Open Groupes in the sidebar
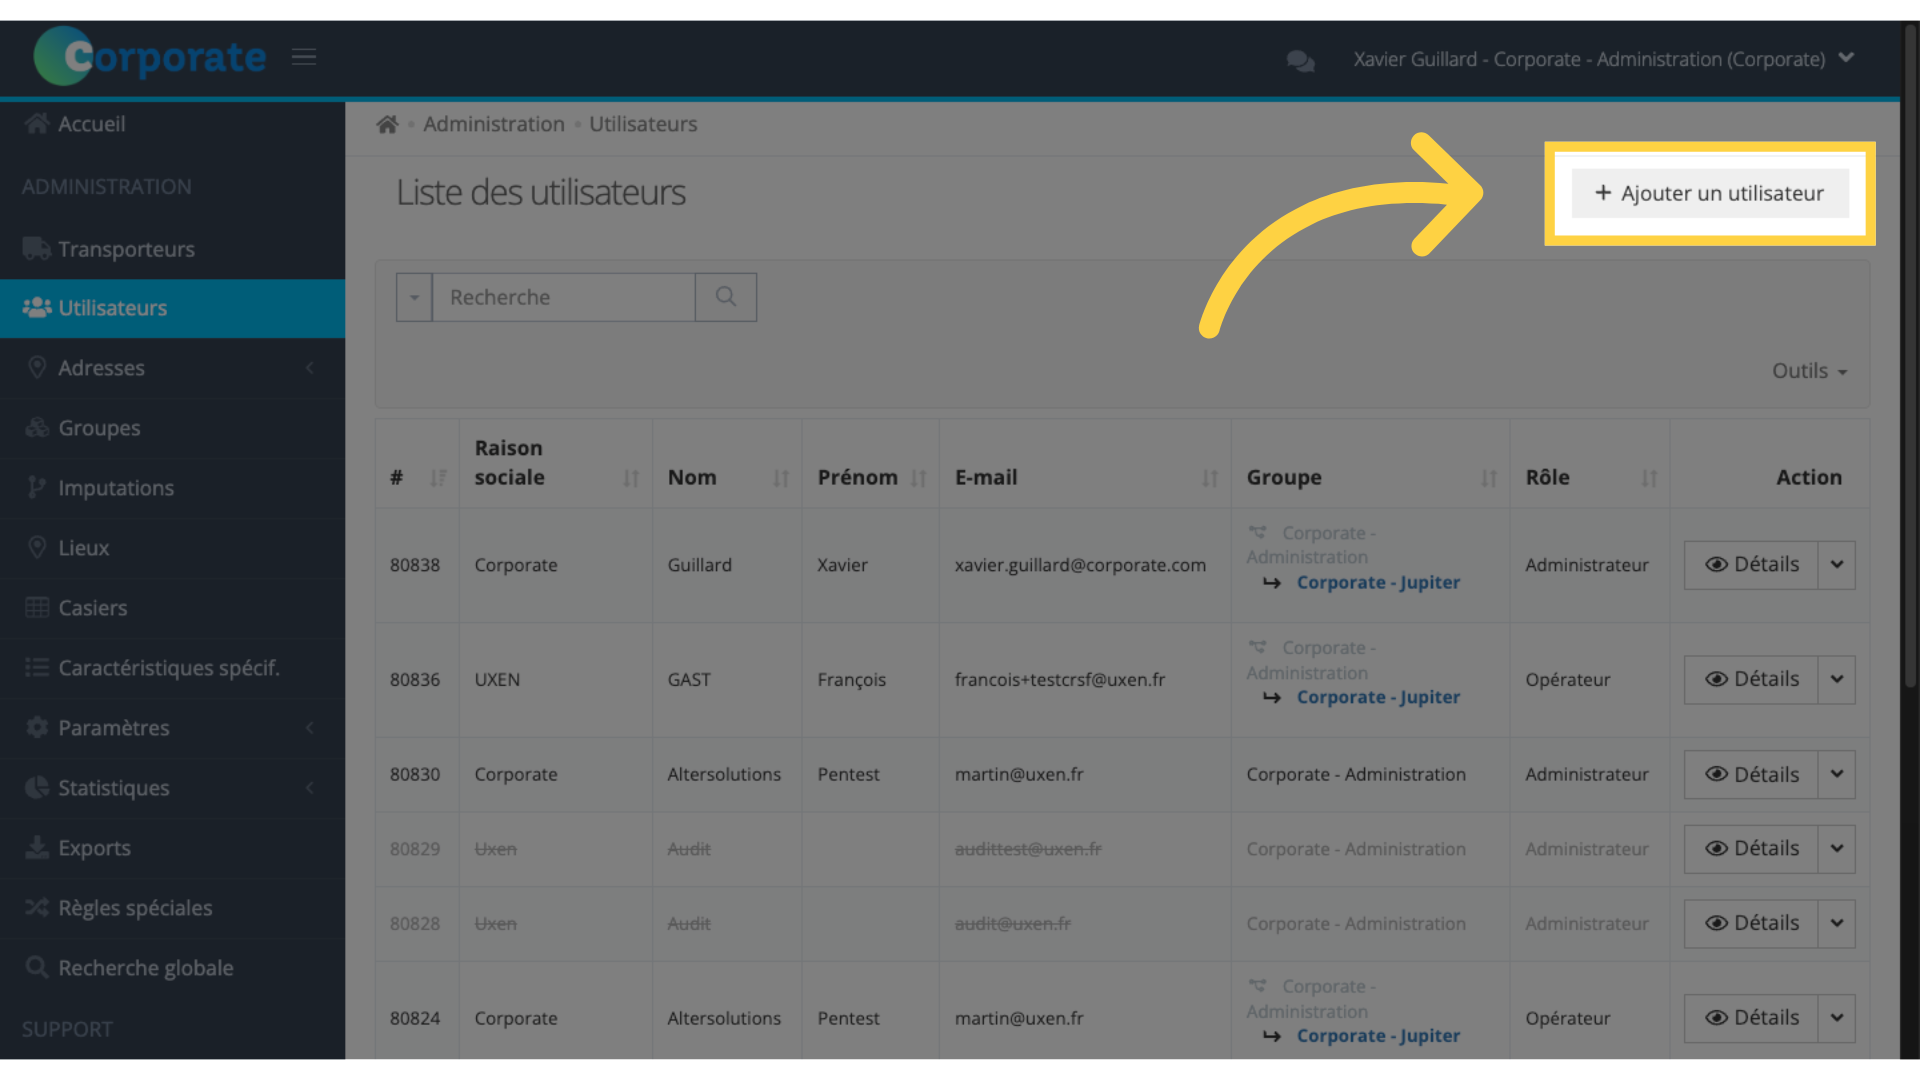This screenshot has width=1920, height=1080. (x=99, y=428)
